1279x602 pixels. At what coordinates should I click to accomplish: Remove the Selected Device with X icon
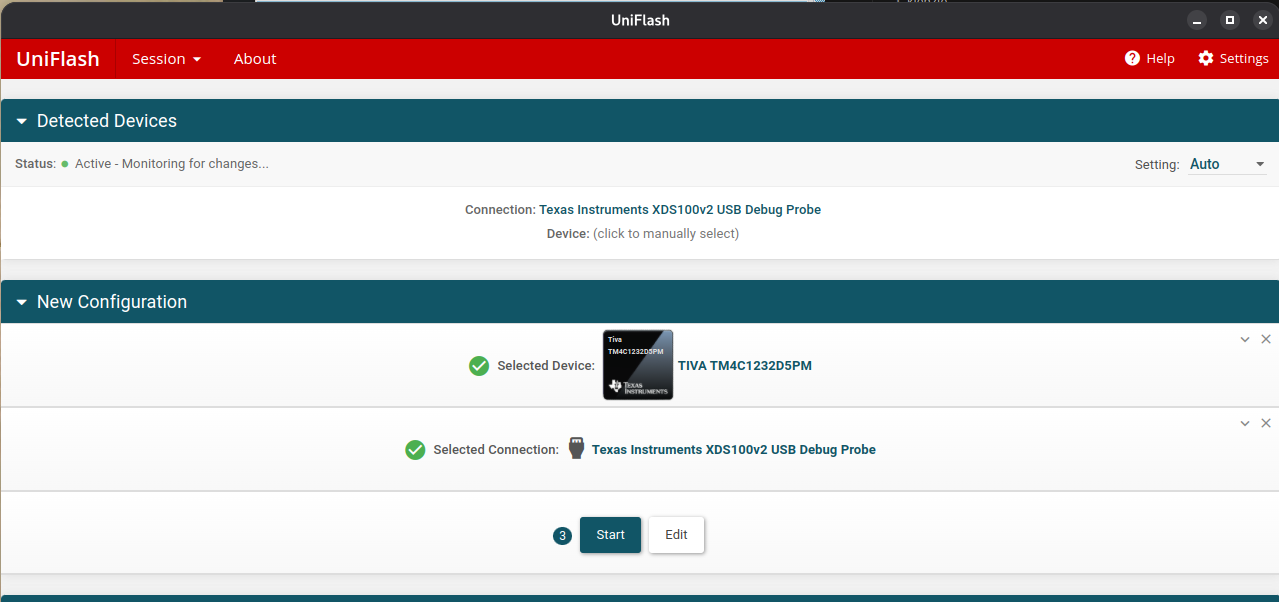(1266, 339)
